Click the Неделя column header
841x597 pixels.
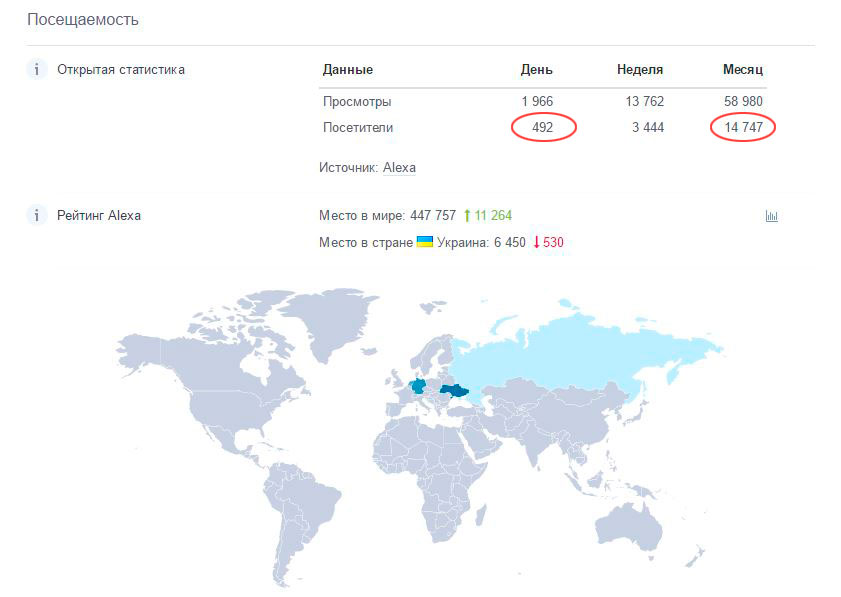pyautogui.click(x=640, y=70)
